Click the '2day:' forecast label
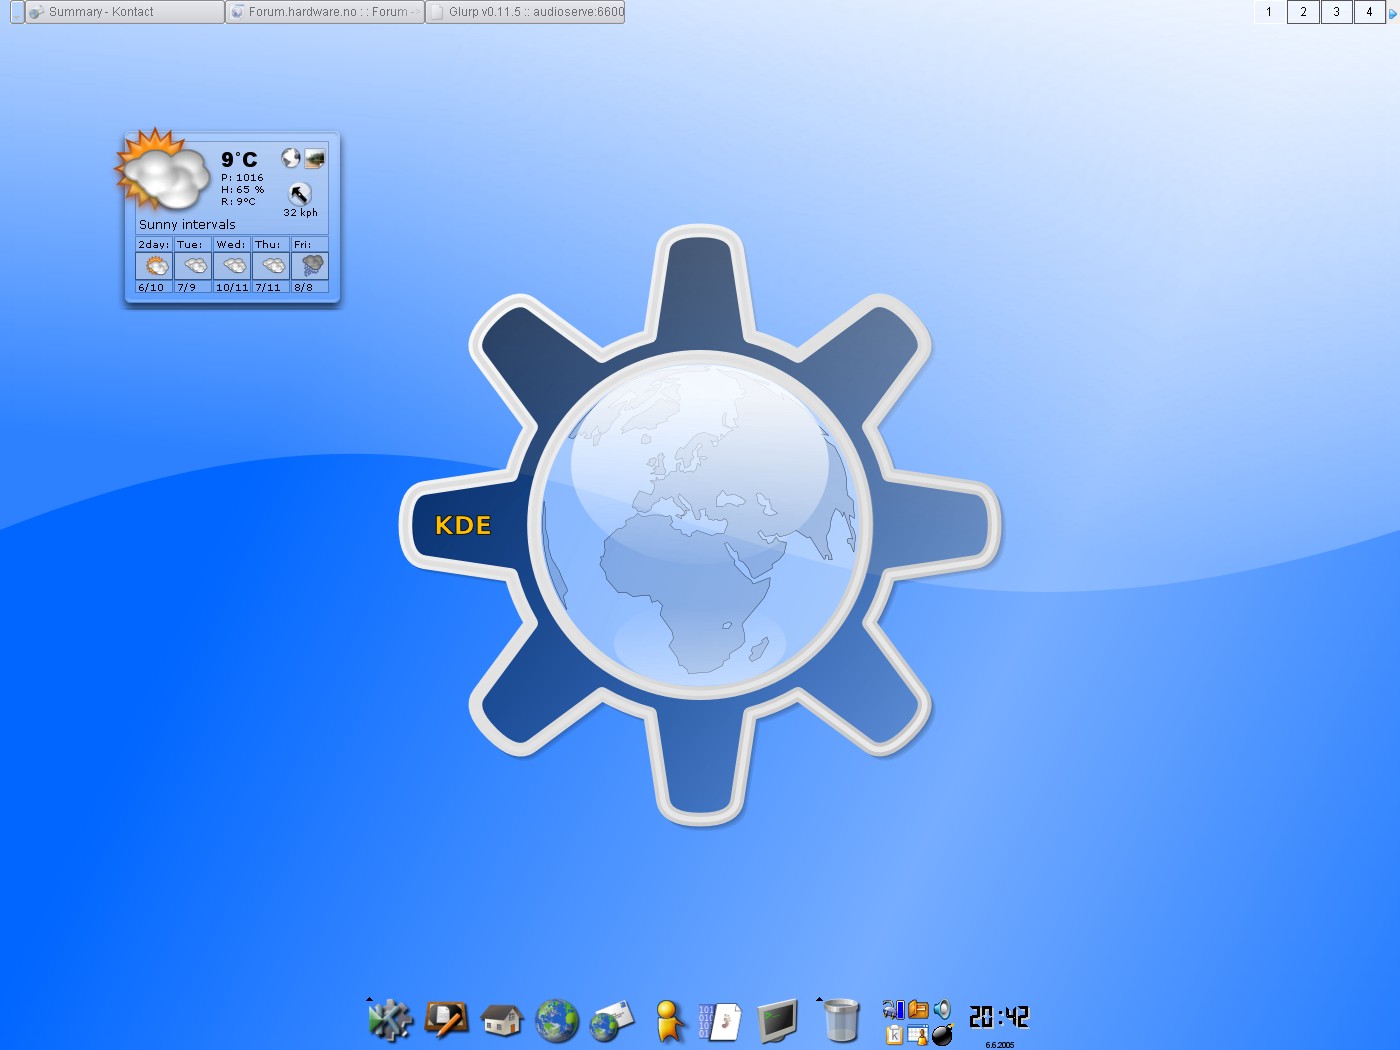1400x1050 pixels. [153, 245]
